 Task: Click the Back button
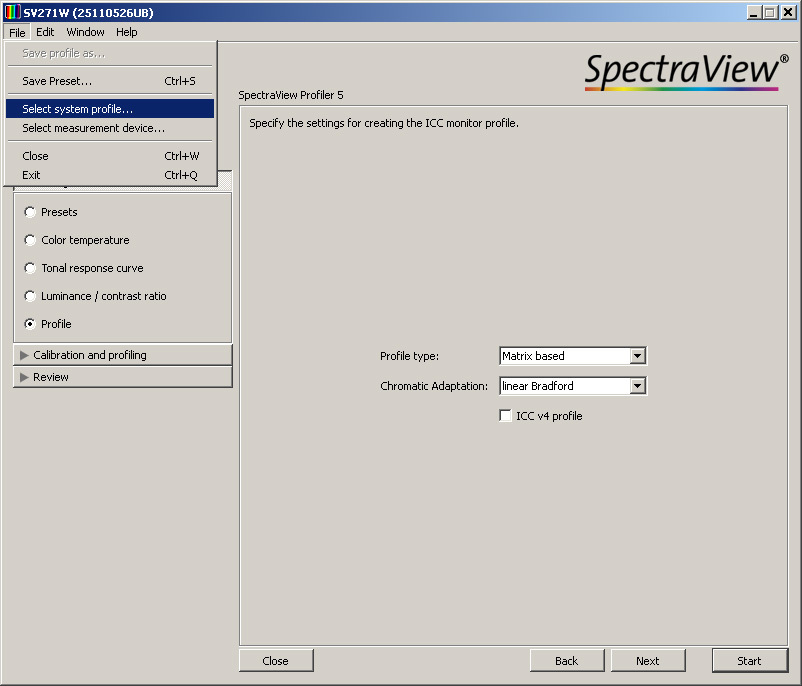click(x=567, y=660)
